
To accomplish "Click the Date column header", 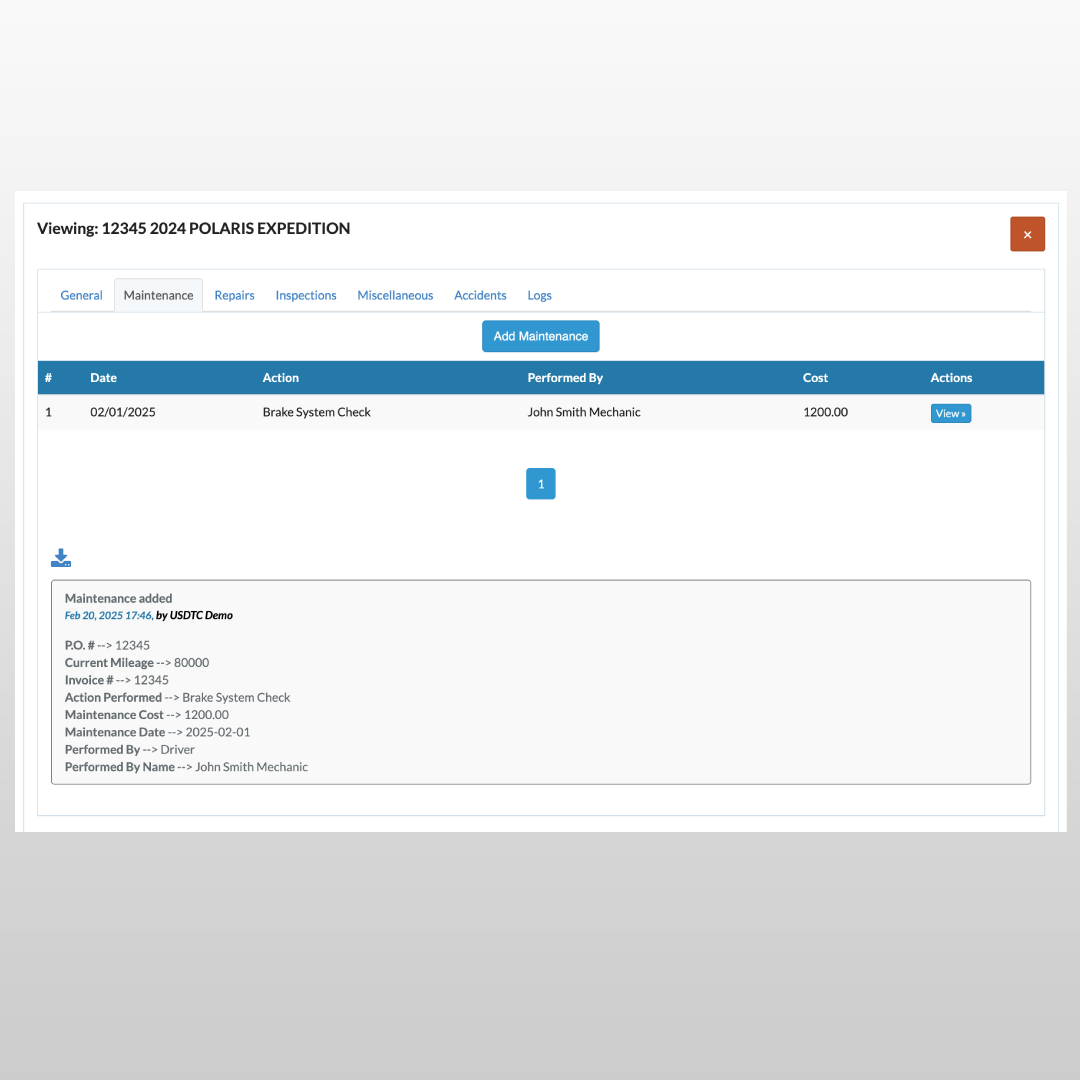I will click(x=103, y=378).
